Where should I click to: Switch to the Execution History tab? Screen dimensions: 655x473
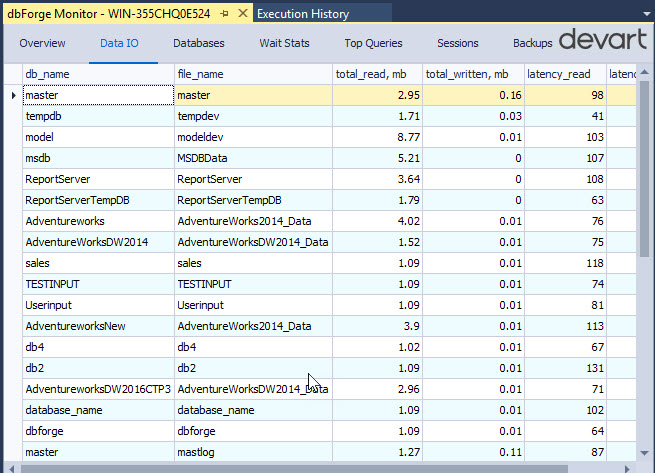tap(303, 14)
